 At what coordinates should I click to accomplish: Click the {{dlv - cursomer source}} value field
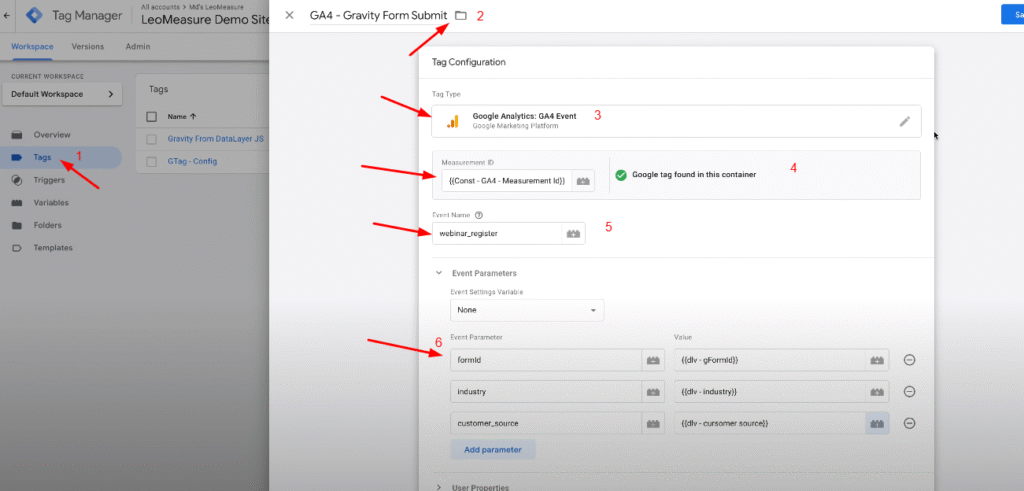[x=770, y=423]
